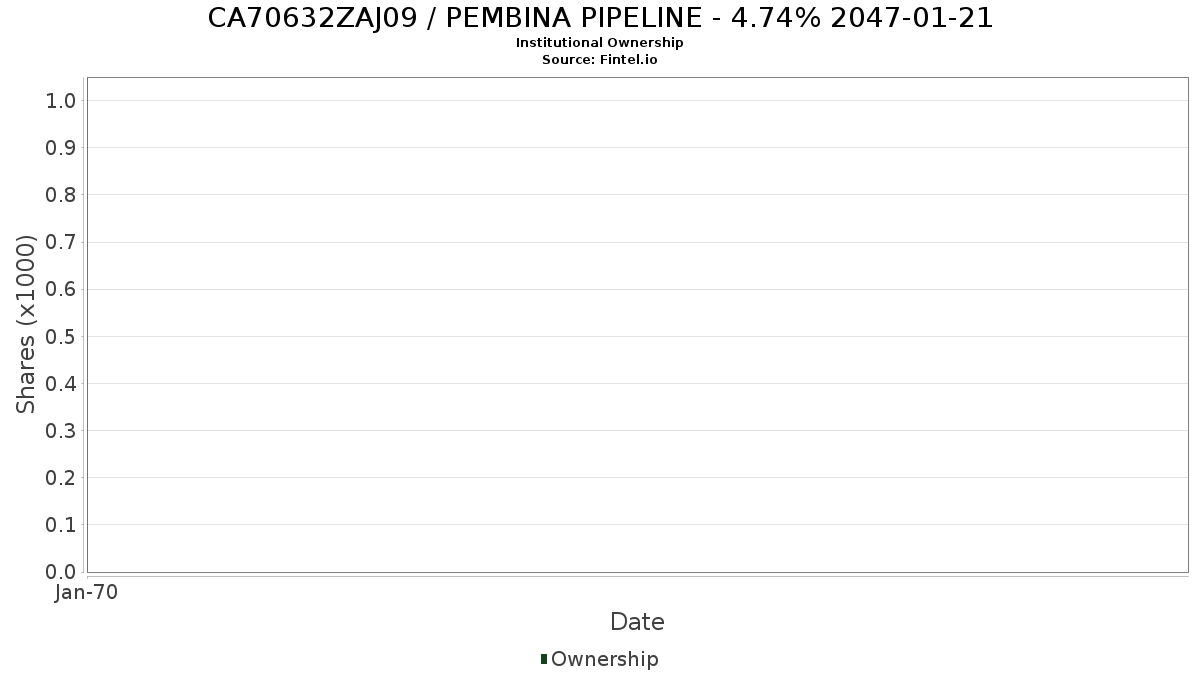
Task: Click the chart title PEMBINA PIPELINE
Action: coord(600,18)
